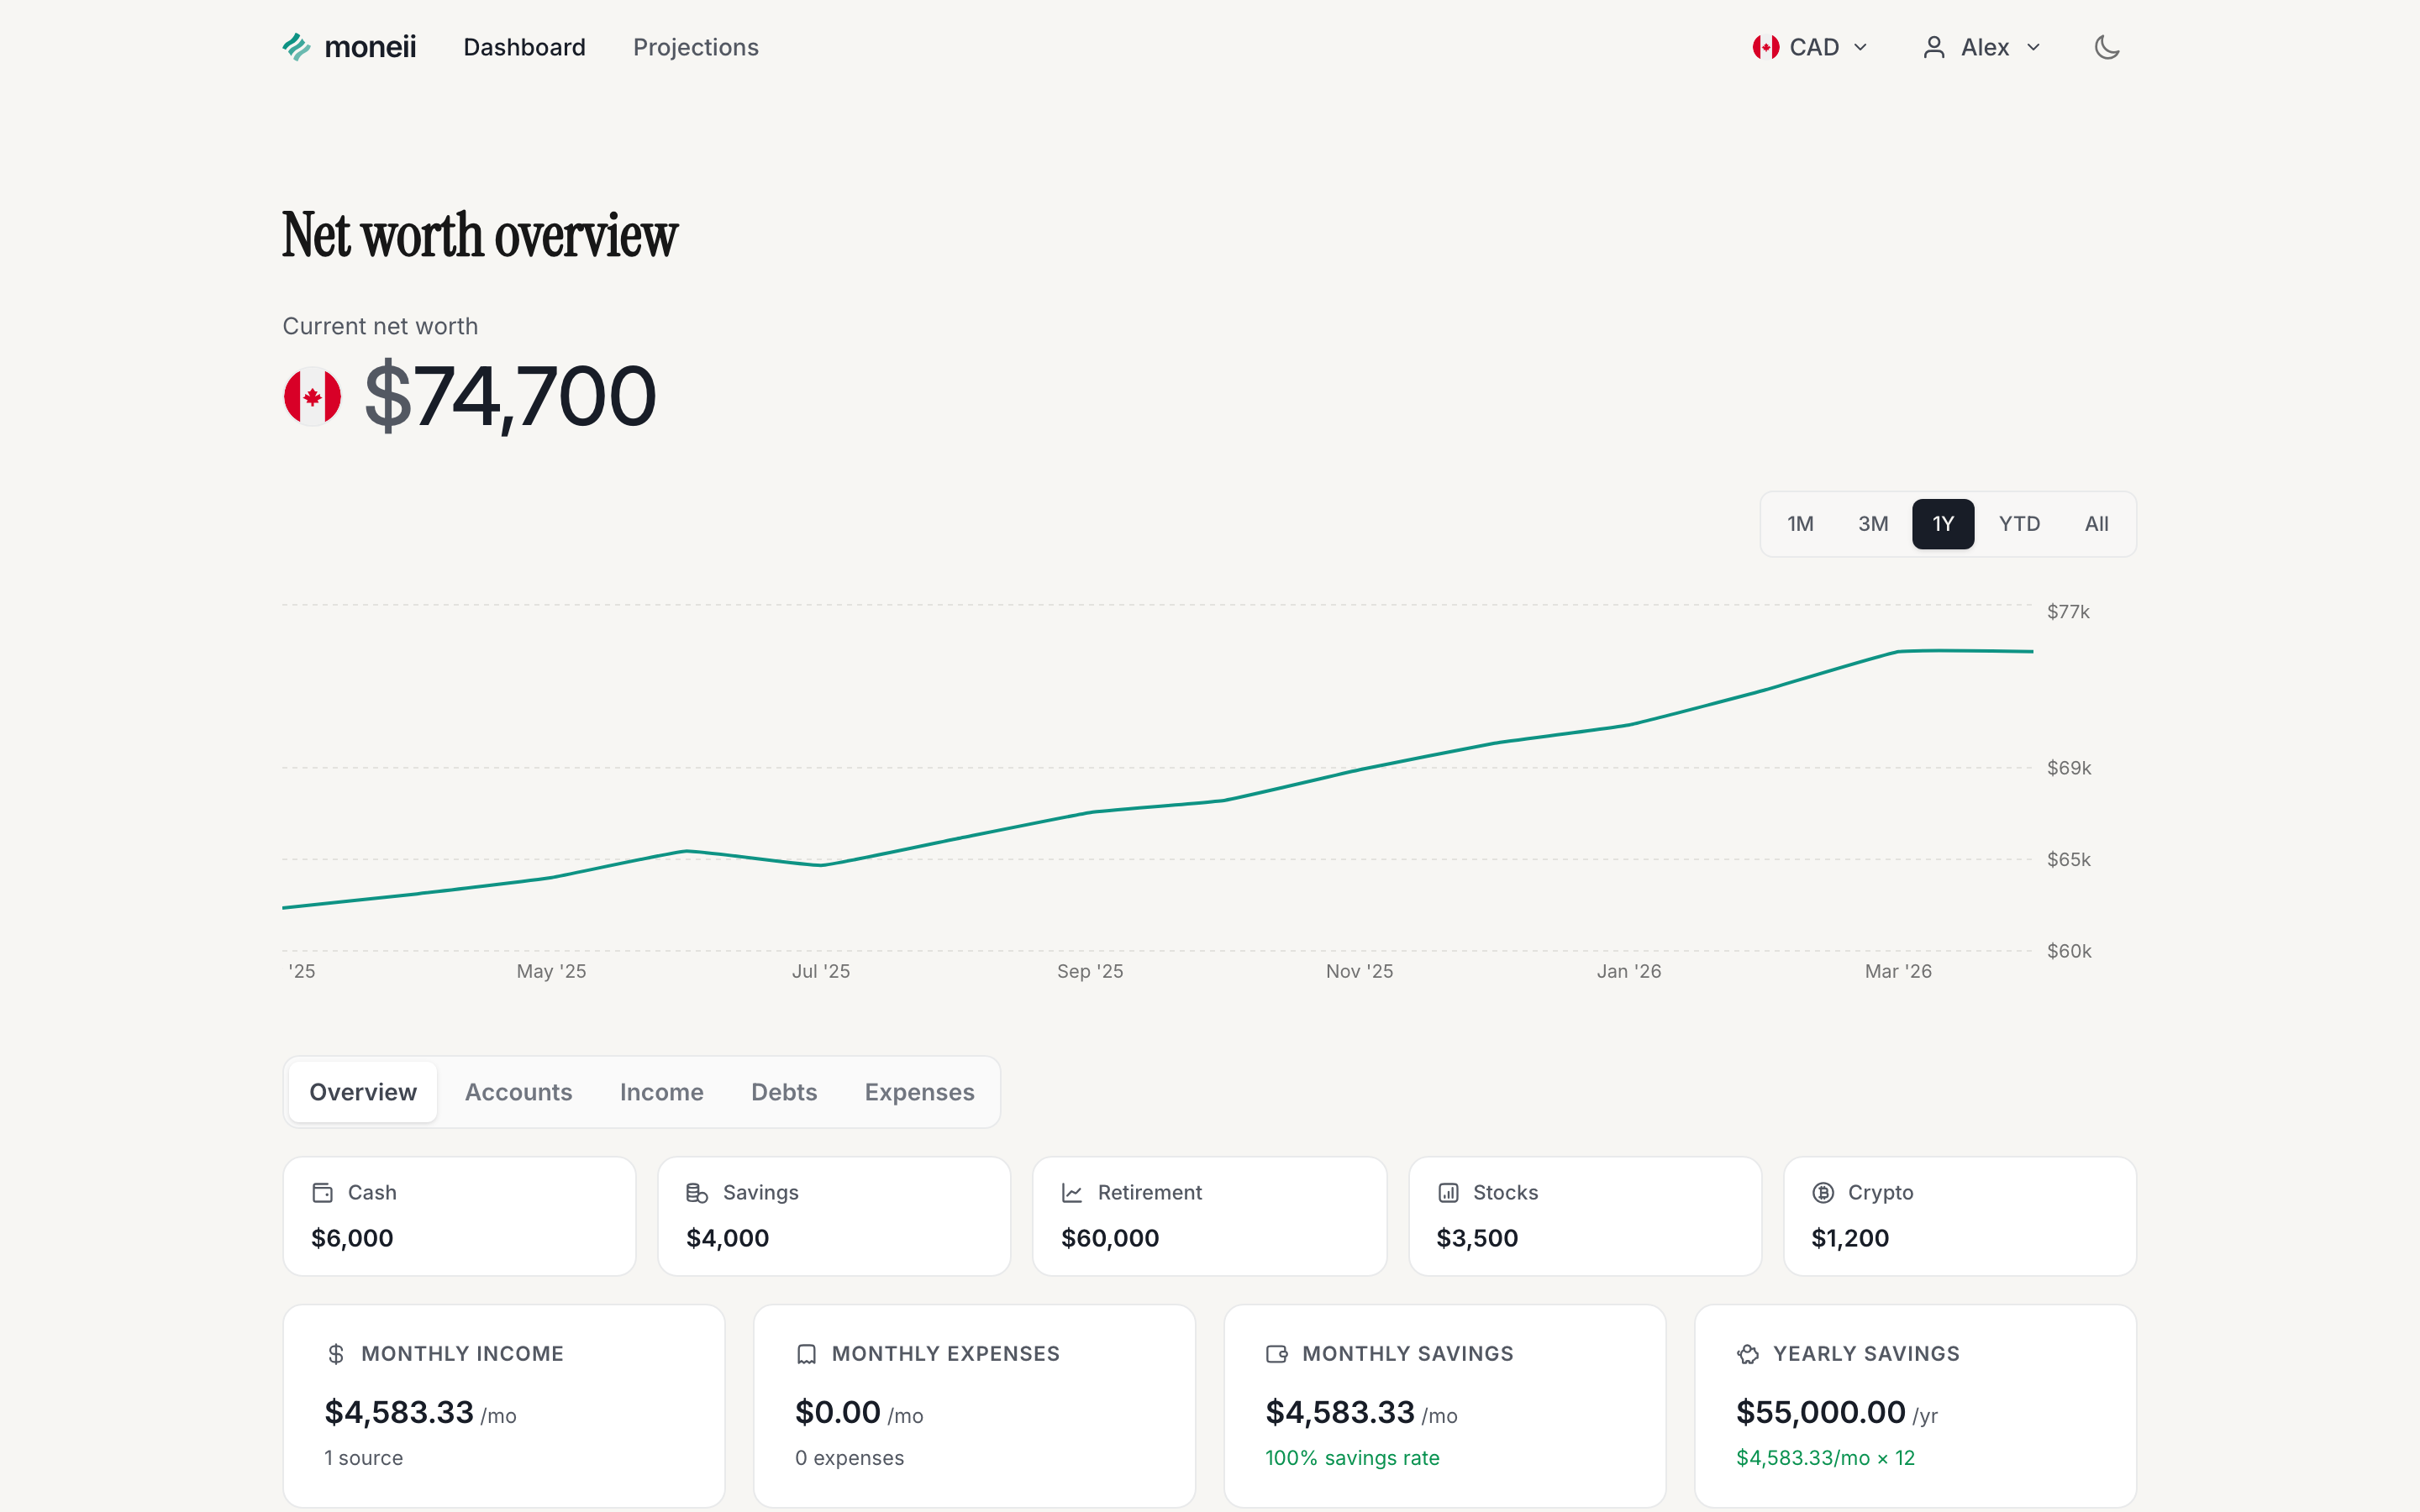Click the $74,700 net worth figure

point(510,396)
